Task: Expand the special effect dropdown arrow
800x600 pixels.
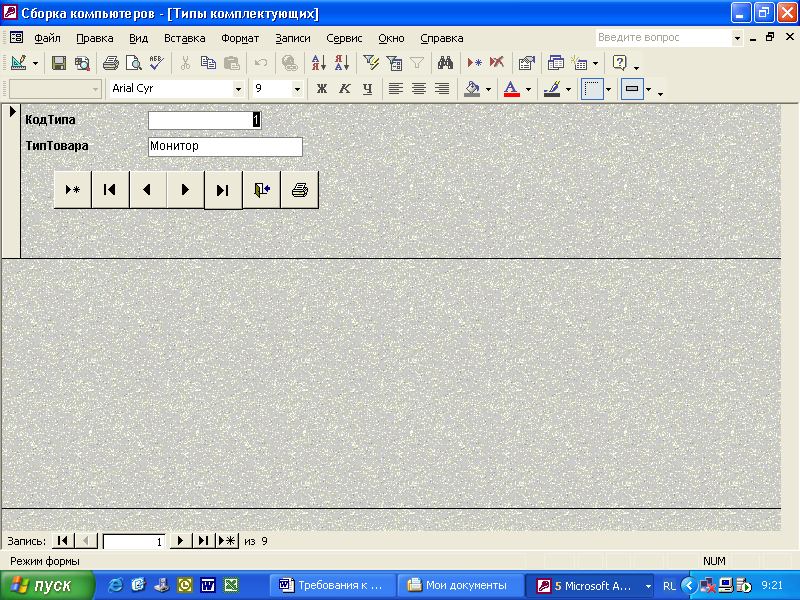Action: point(648,89)
